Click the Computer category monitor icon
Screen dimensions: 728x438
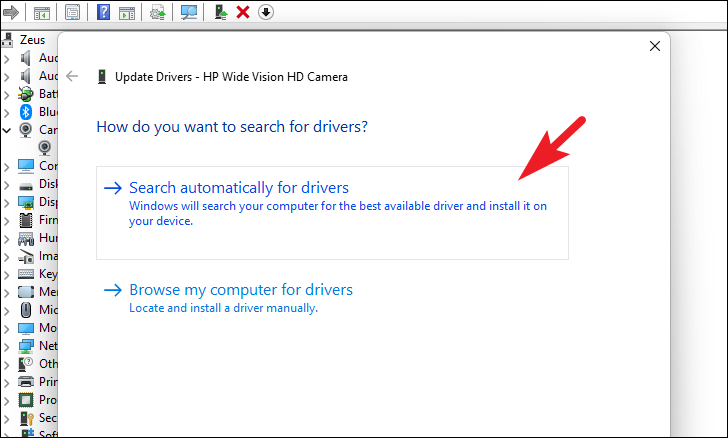(26, 166)
